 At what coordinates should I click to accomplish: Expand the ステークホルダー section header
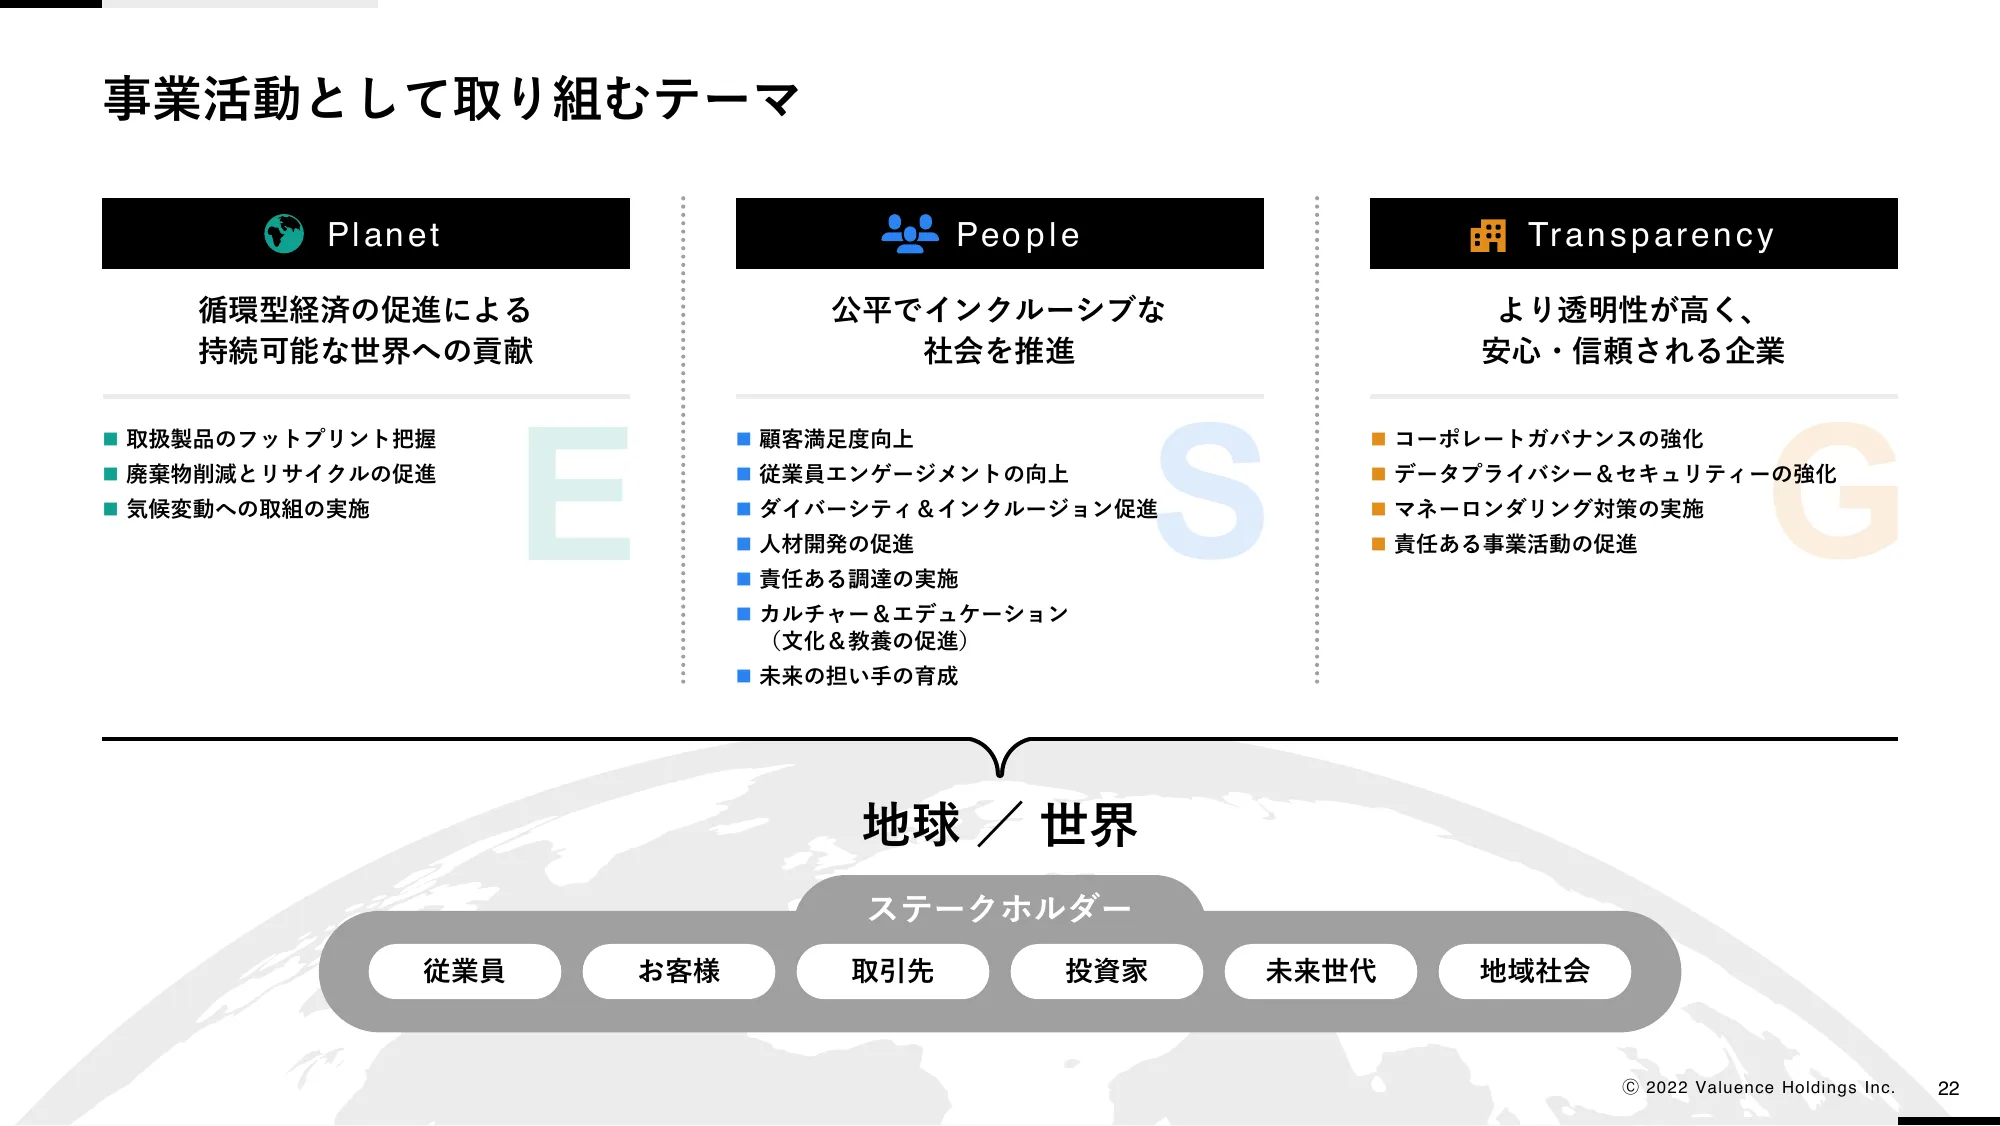(999, 904)
